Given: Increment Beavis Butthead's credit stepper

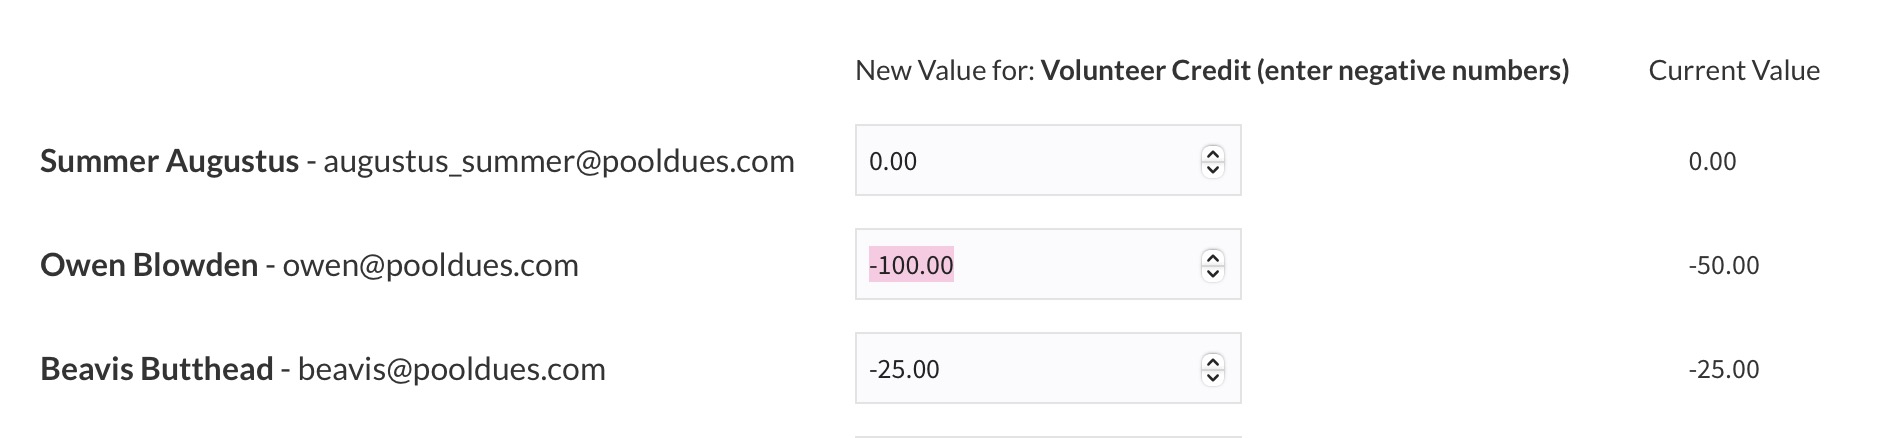Looking at the screenshot, I should (1212, 361).
